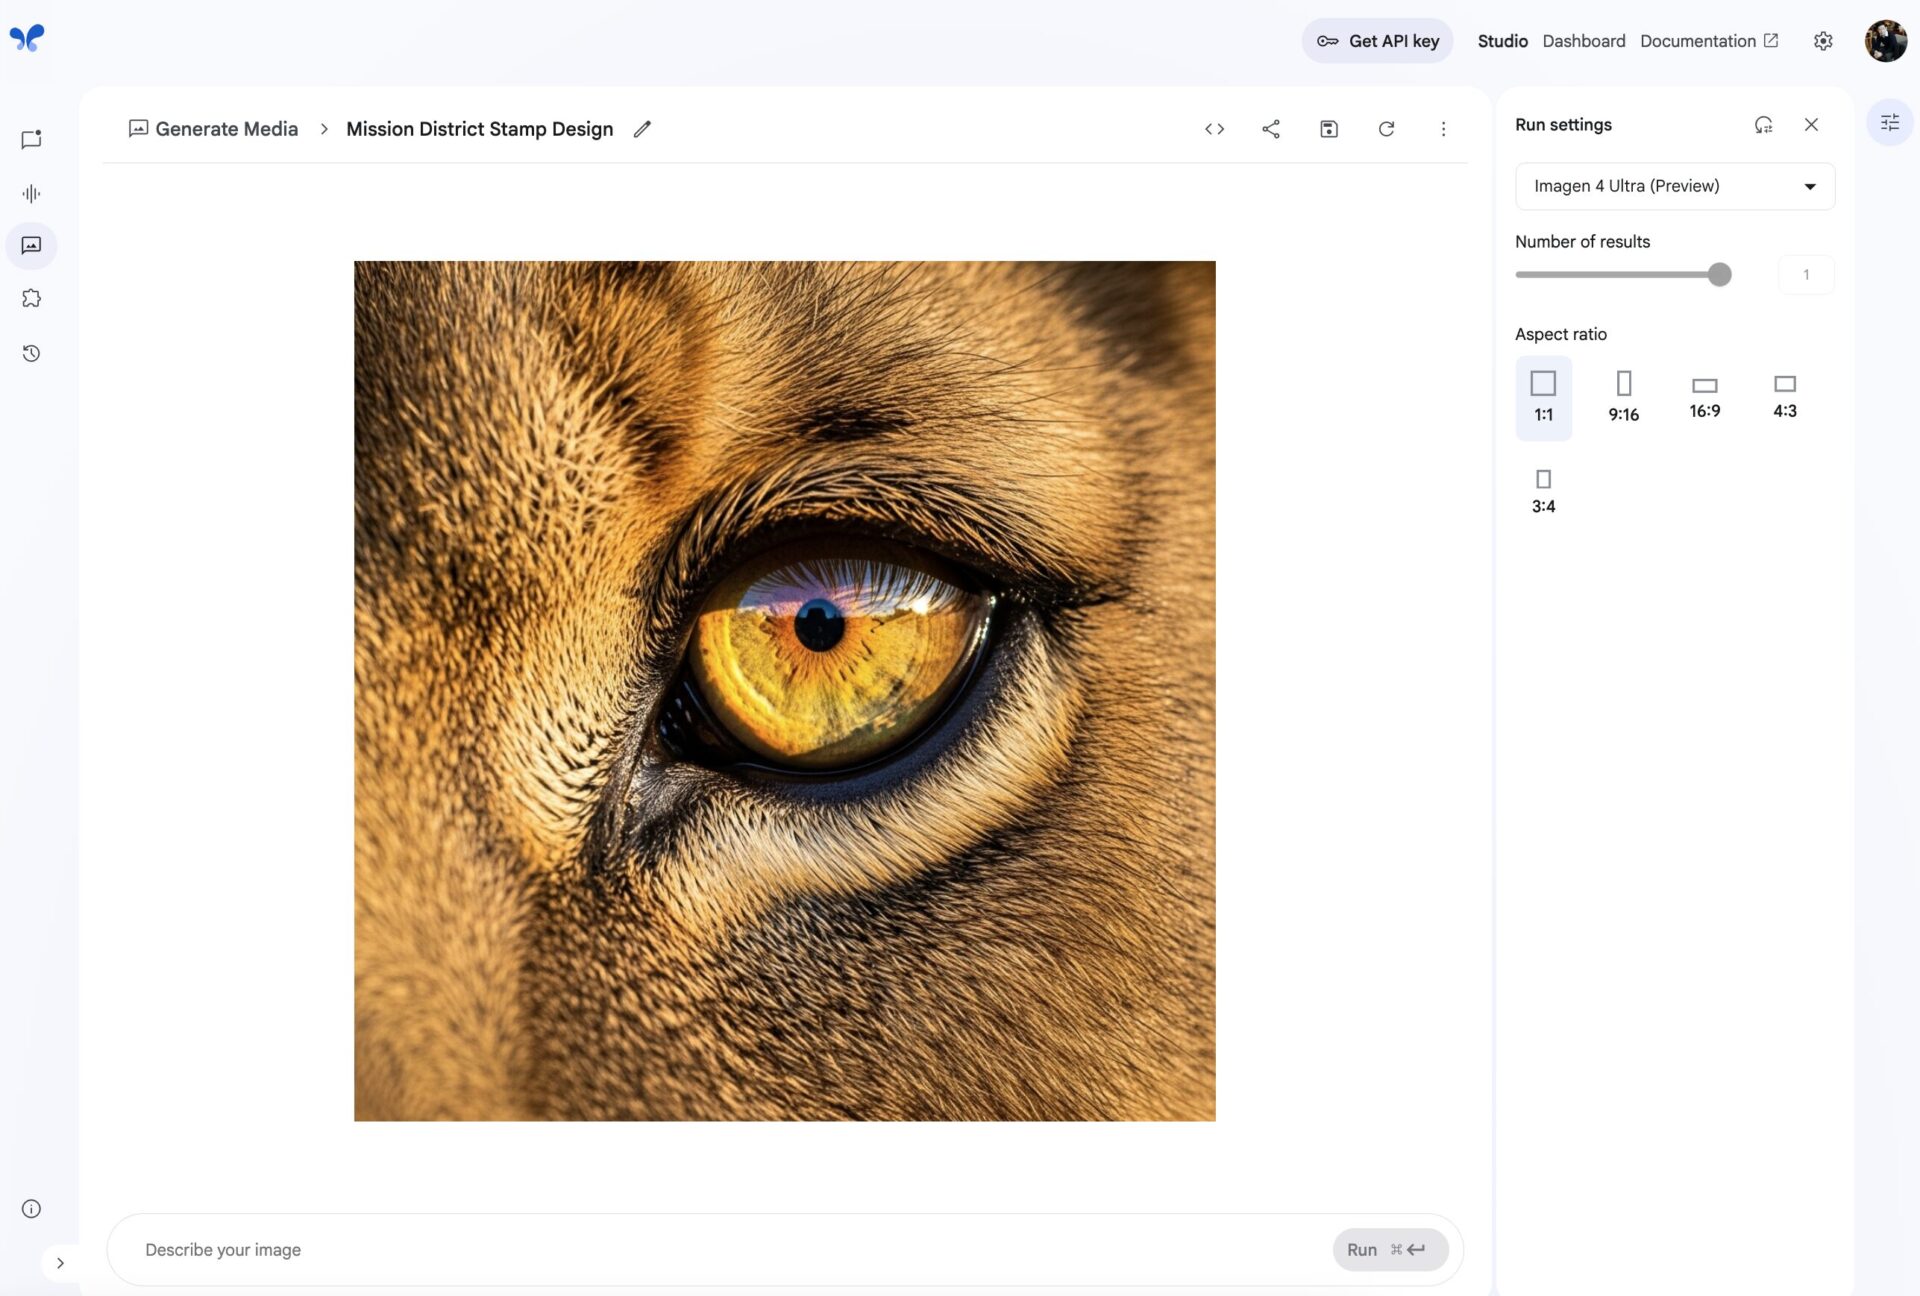The image size is (1920, 1296).
Task: Share the prompt using the share icon
Action: (x=1271, y=128)
